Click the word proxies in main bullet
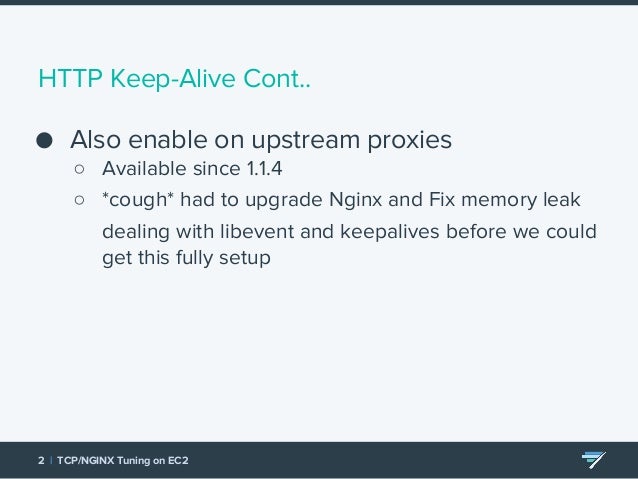 coord(410,141)
